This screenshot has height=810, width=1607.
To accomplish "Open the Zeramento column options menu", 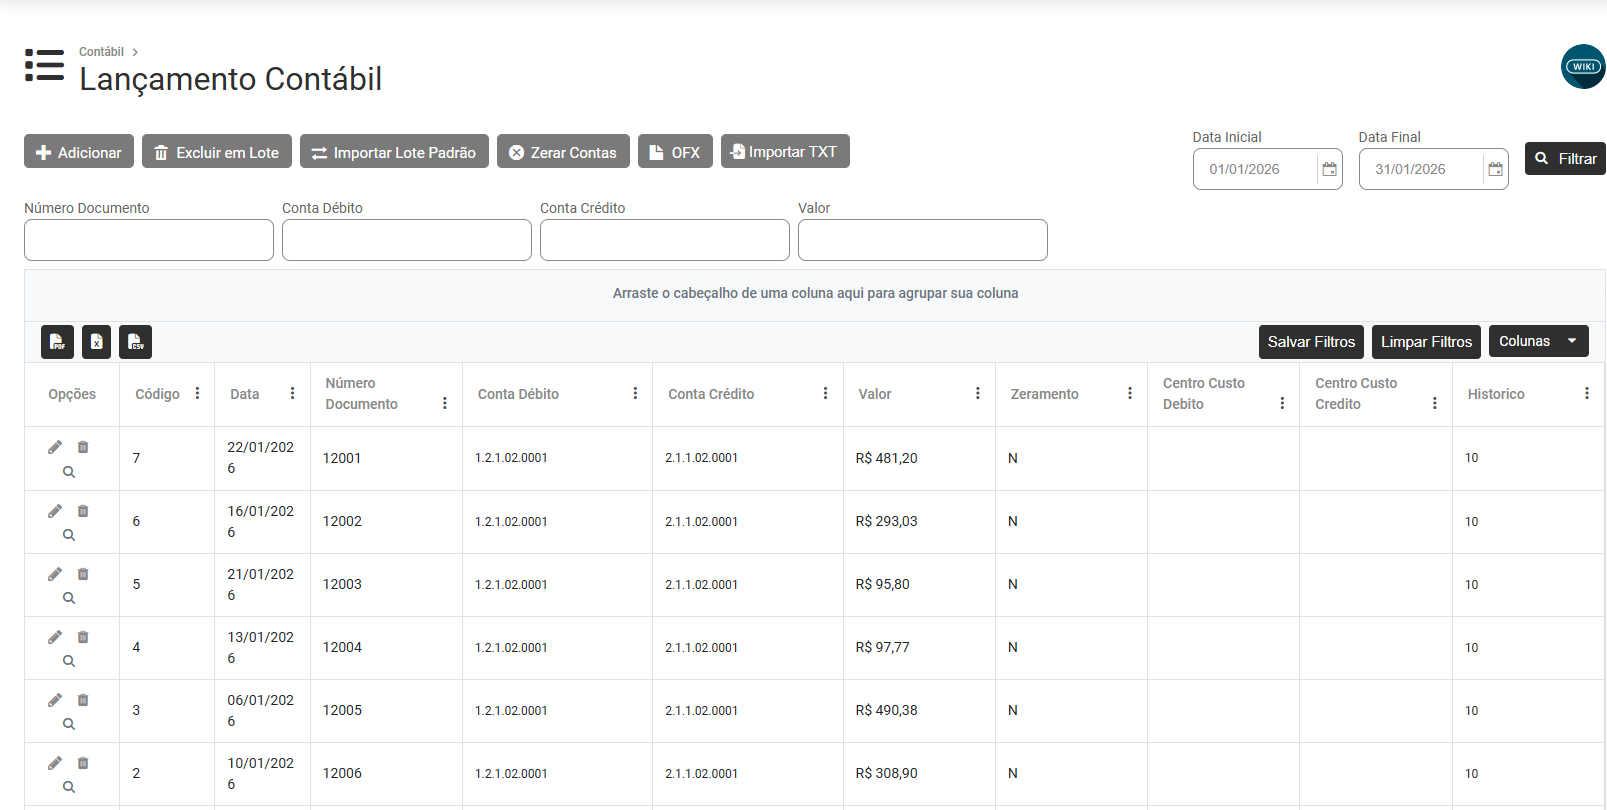I will pyautogui.click(x=1130, y=393).
